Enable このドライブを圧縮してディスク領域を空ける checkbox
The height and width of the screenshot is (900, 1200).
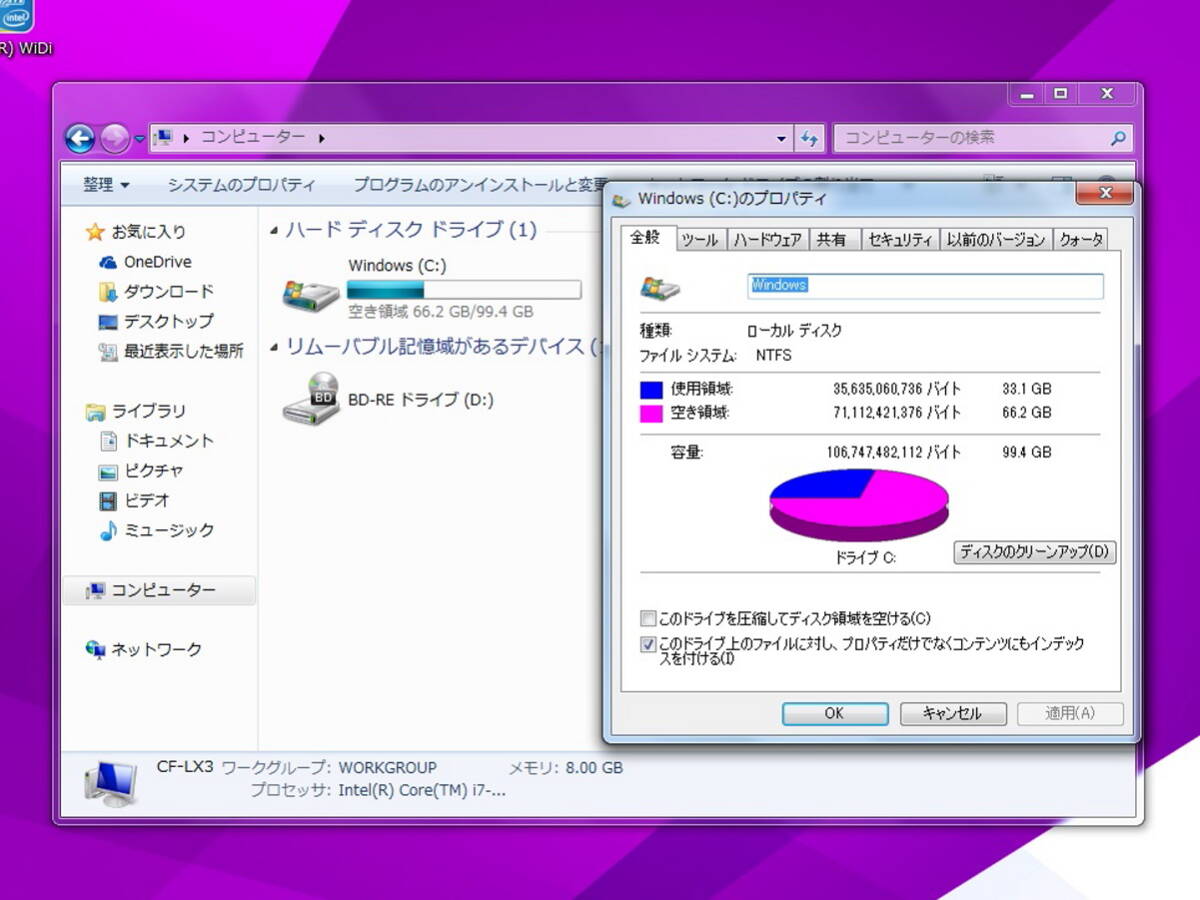pos(649,619)
